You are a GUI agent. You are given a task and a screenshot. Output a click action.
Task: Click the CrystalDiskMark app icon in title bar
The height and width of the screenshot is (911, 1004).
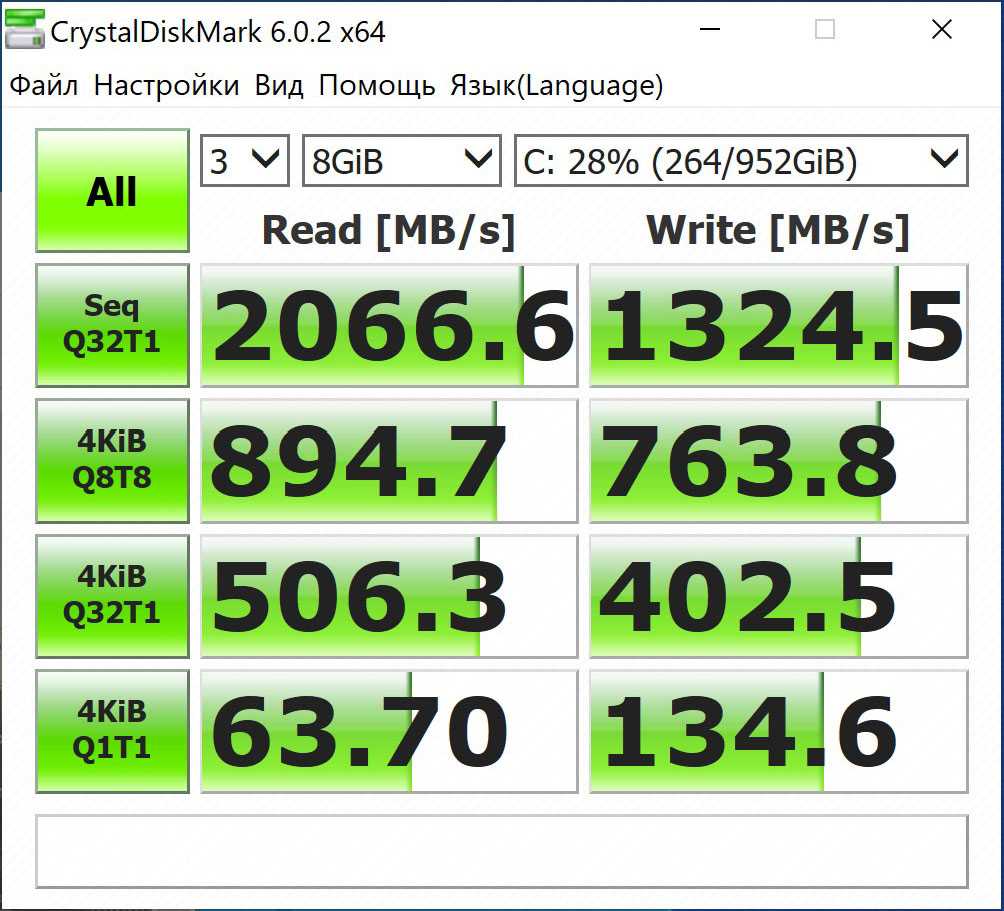[24, 31]
